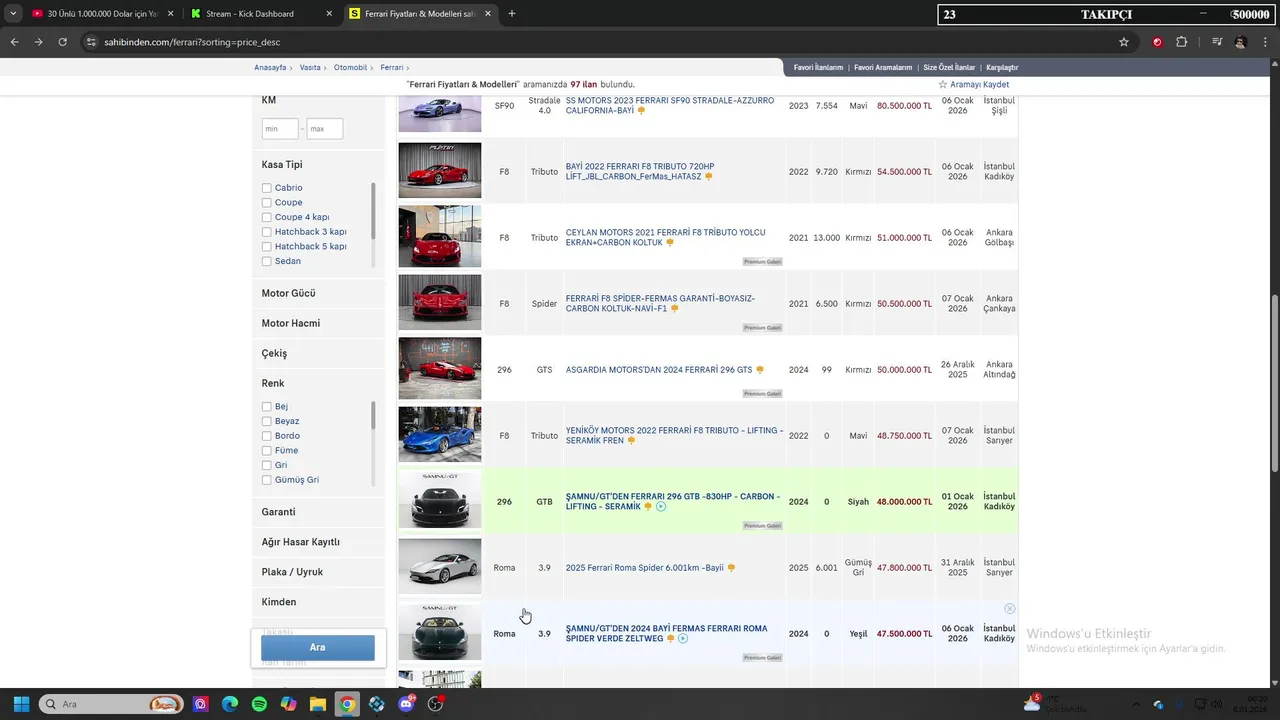Open Karşılaştır in the top menu

1002,67
